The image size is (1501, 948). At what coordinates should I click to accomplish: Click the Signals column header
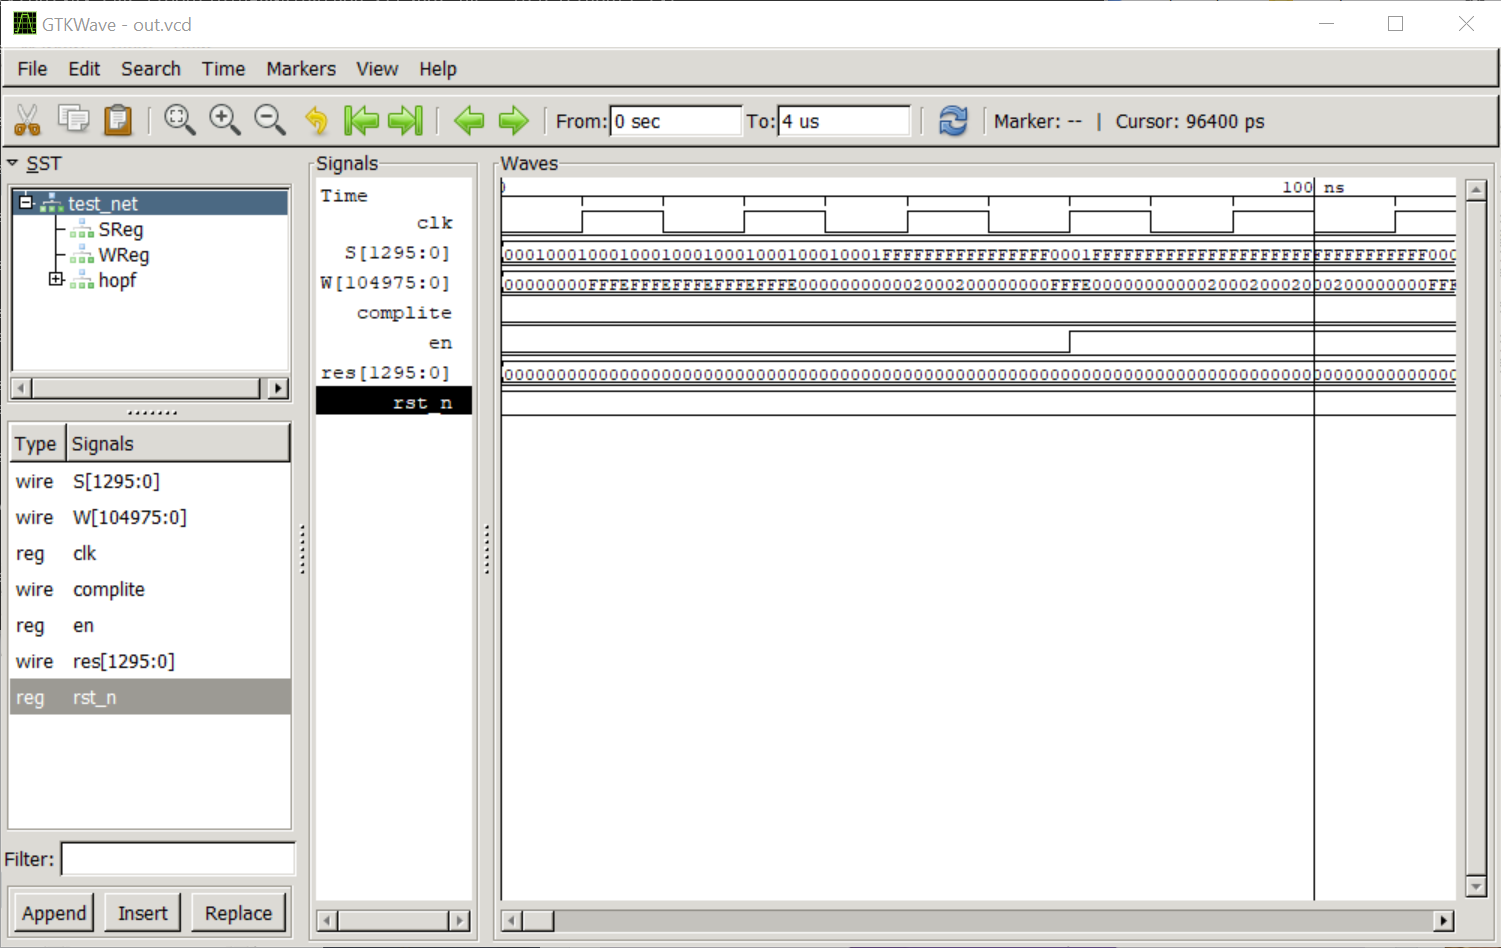178,444
